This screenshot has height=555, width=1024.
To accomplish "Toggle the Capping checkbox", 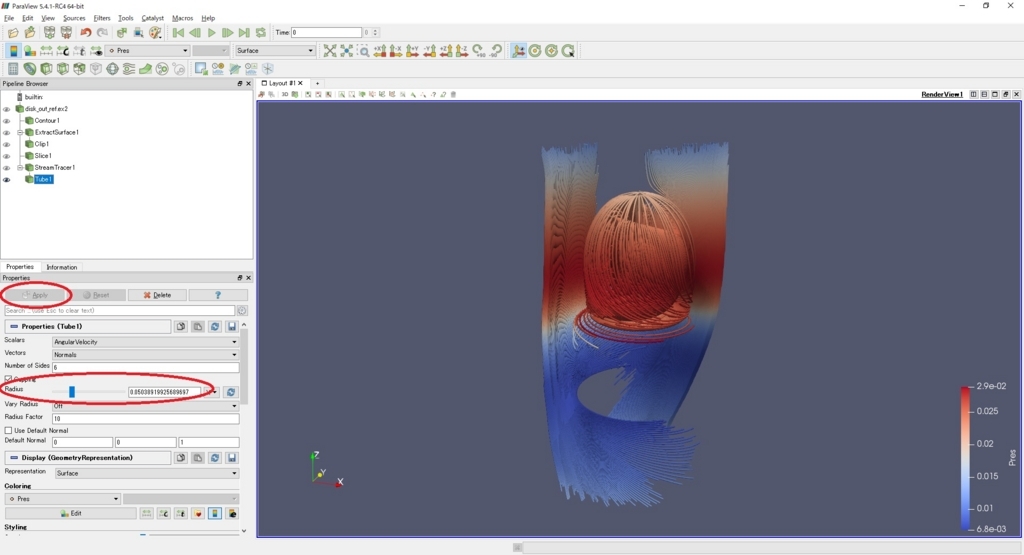I will pos(8,379).
